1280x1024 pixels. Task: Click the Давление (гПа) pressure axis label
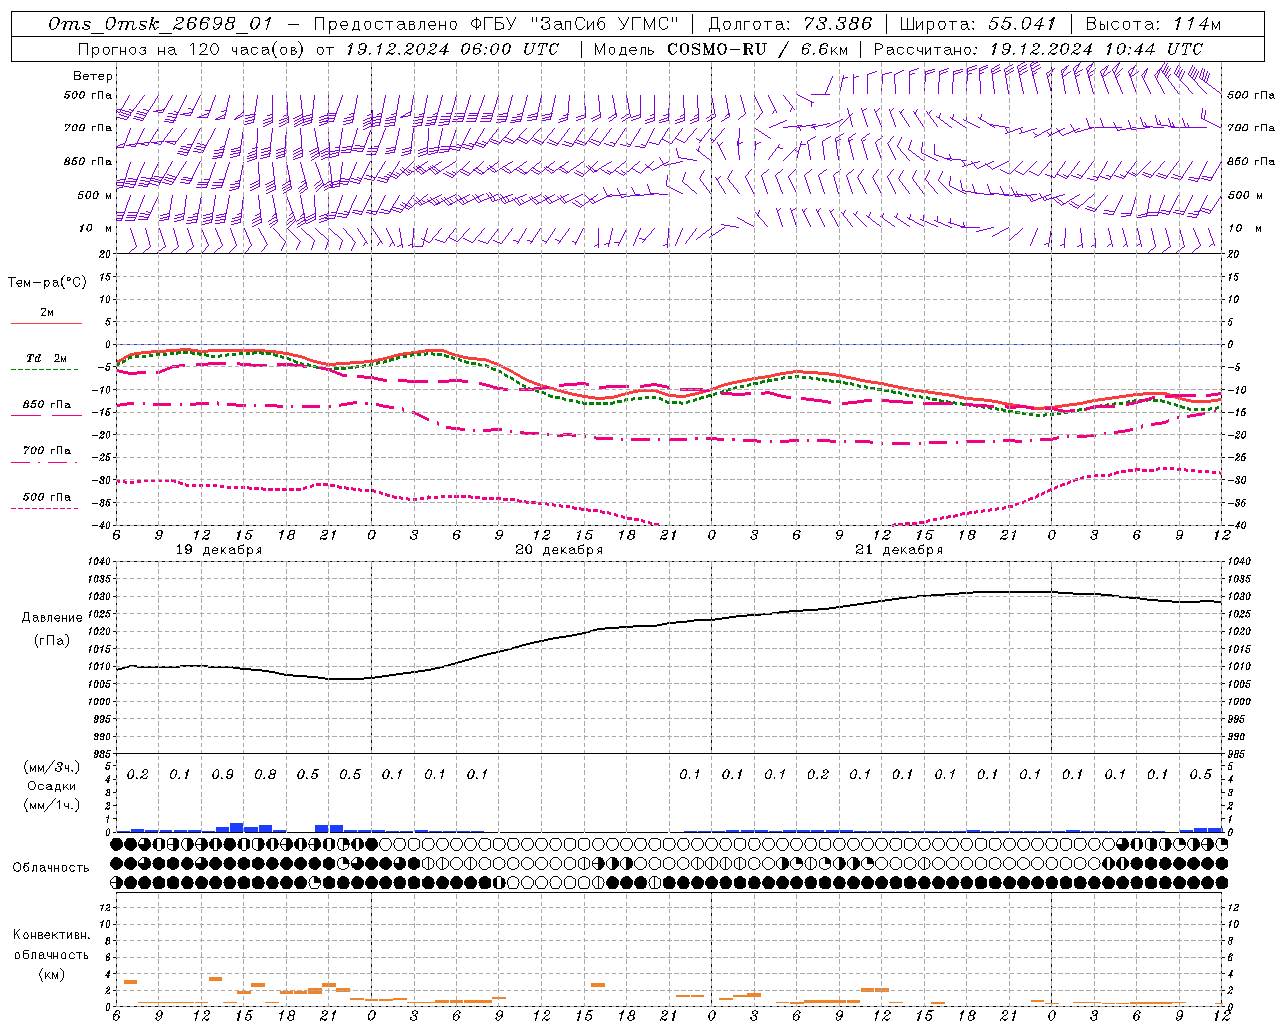coord(50,629)
